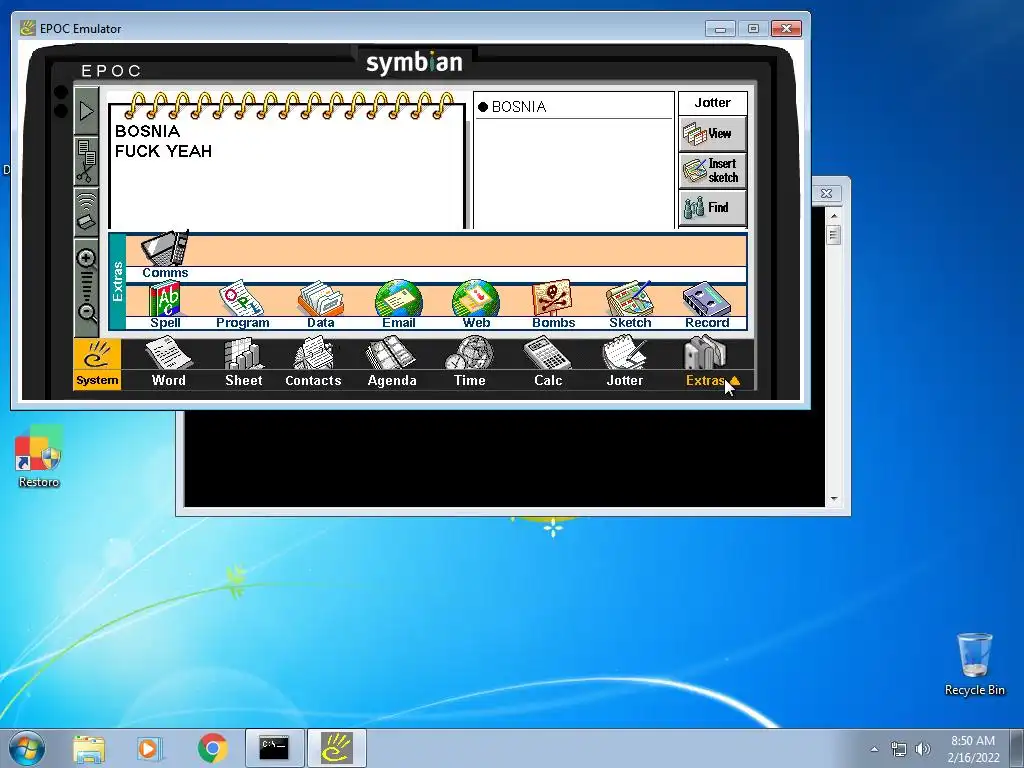Open the Time app
The width and height of the screenshot is (1024, 768).
tap(470, 362)
